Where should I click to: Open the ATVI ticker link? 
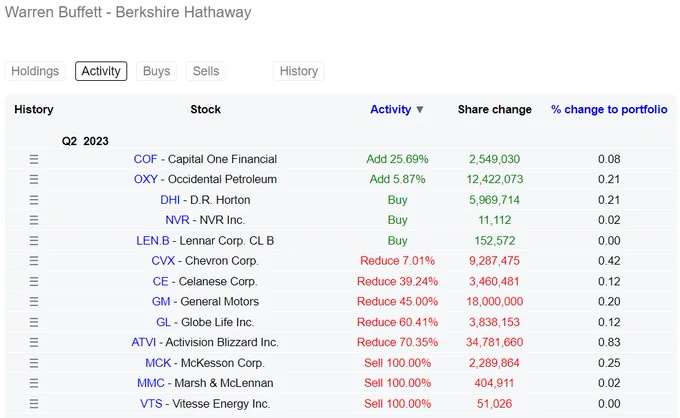(144, 342)
